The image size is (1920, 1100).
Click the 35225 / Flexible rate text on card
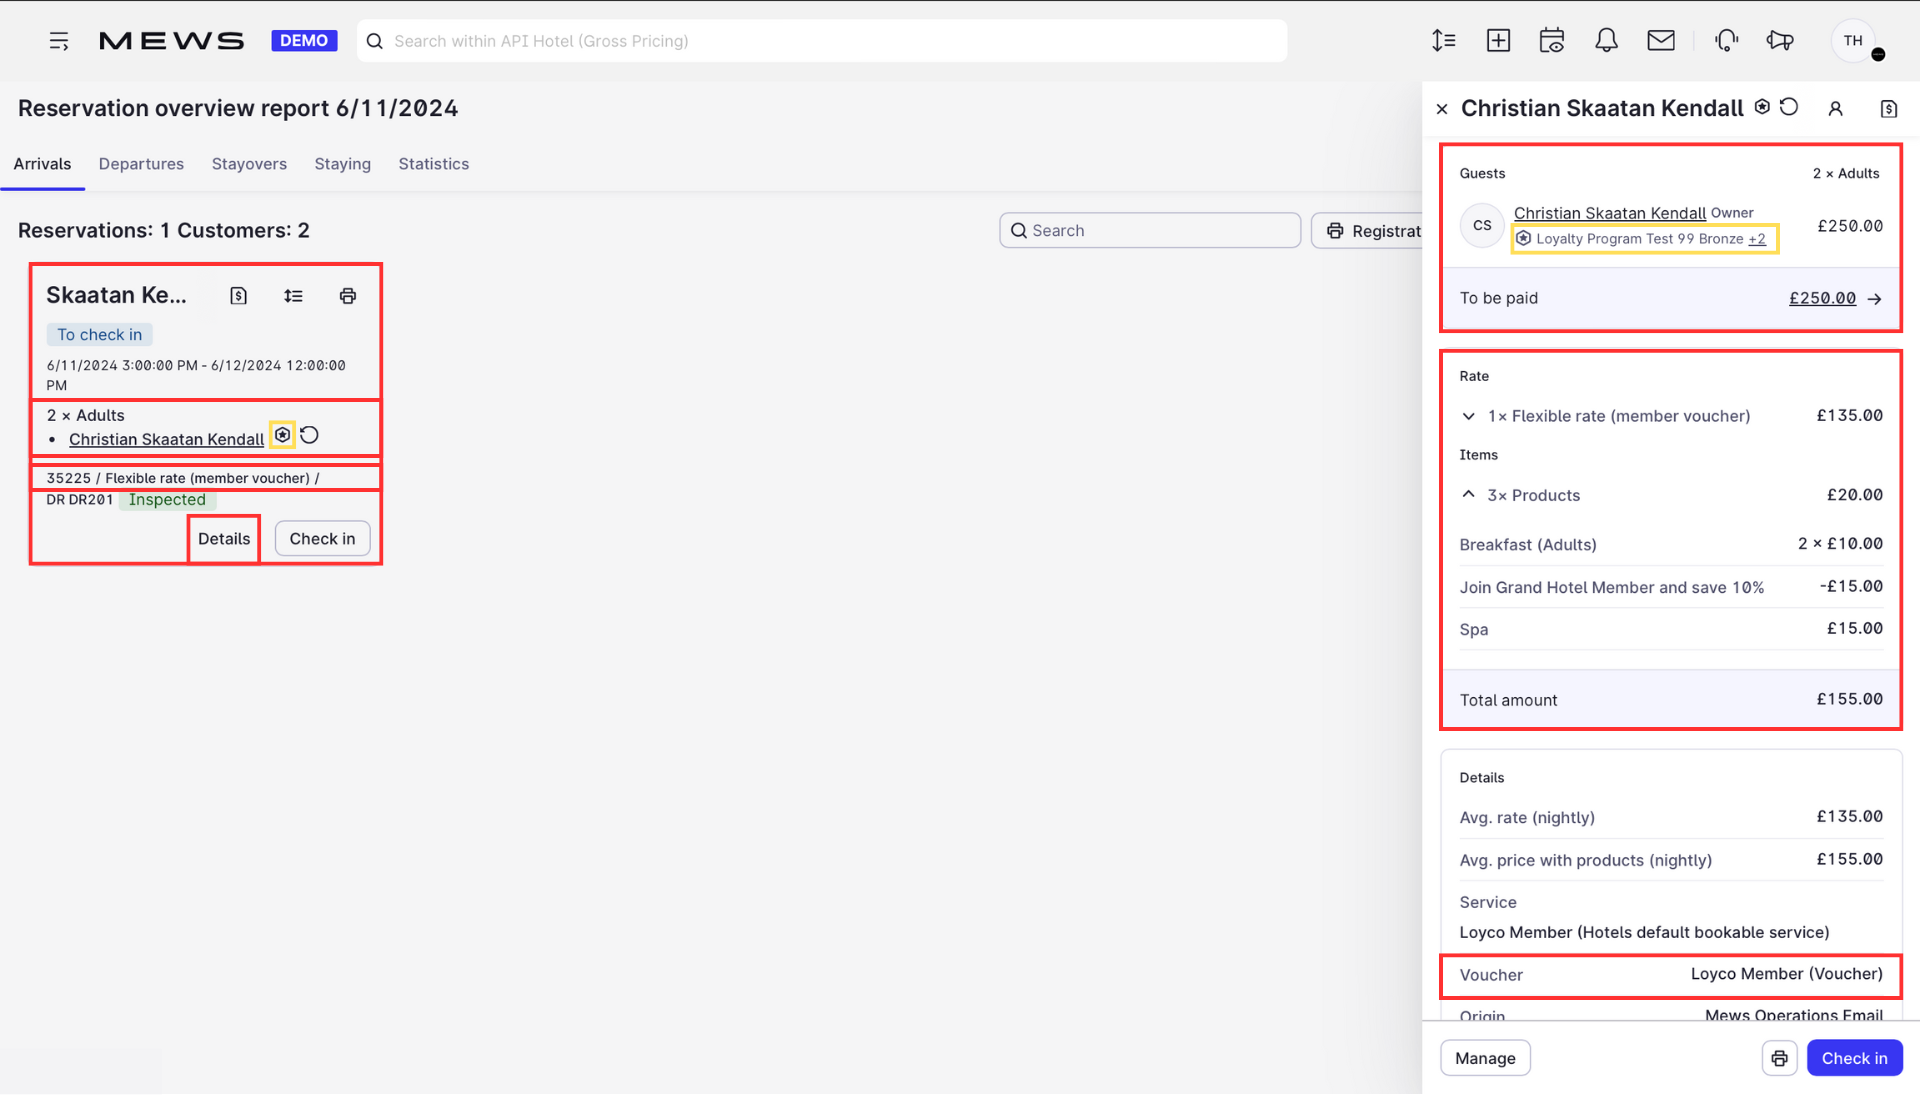(x=183, y=479)
